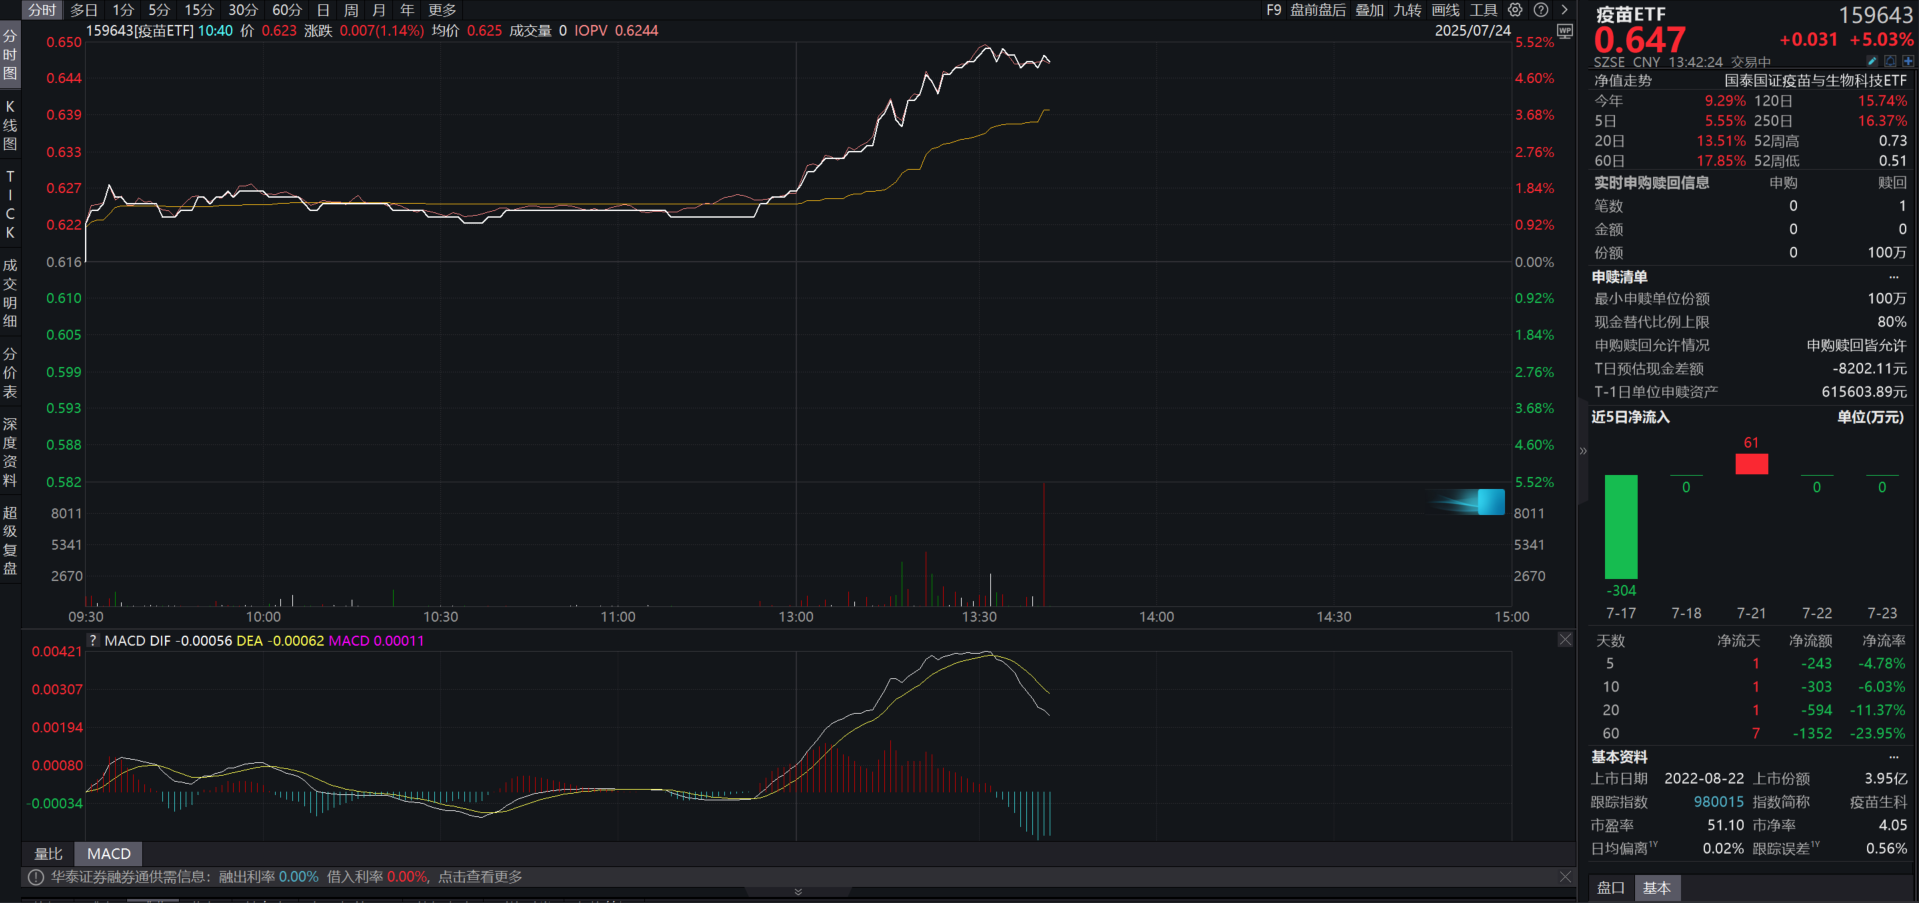Add stock with blue plus icon

(x=1908, y=62)
